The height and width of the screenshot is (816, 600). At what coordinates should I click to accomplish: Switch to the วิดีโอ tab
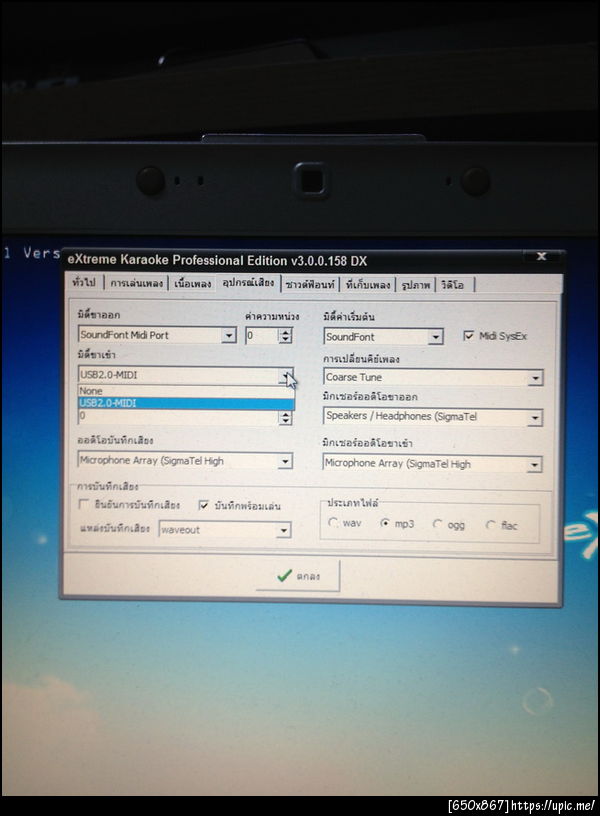454,285
